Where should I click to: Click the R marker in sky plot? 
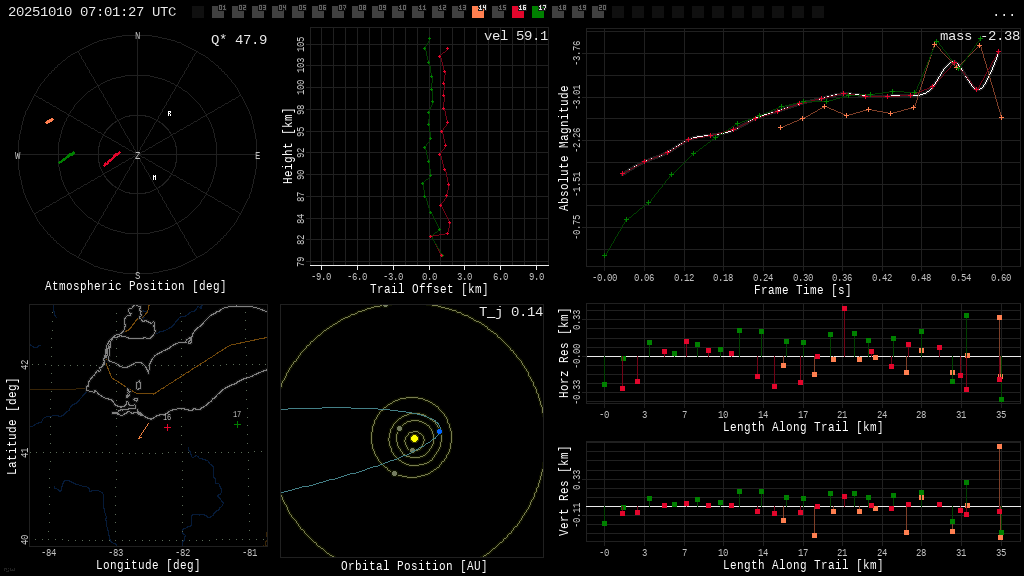click(169, 114)
